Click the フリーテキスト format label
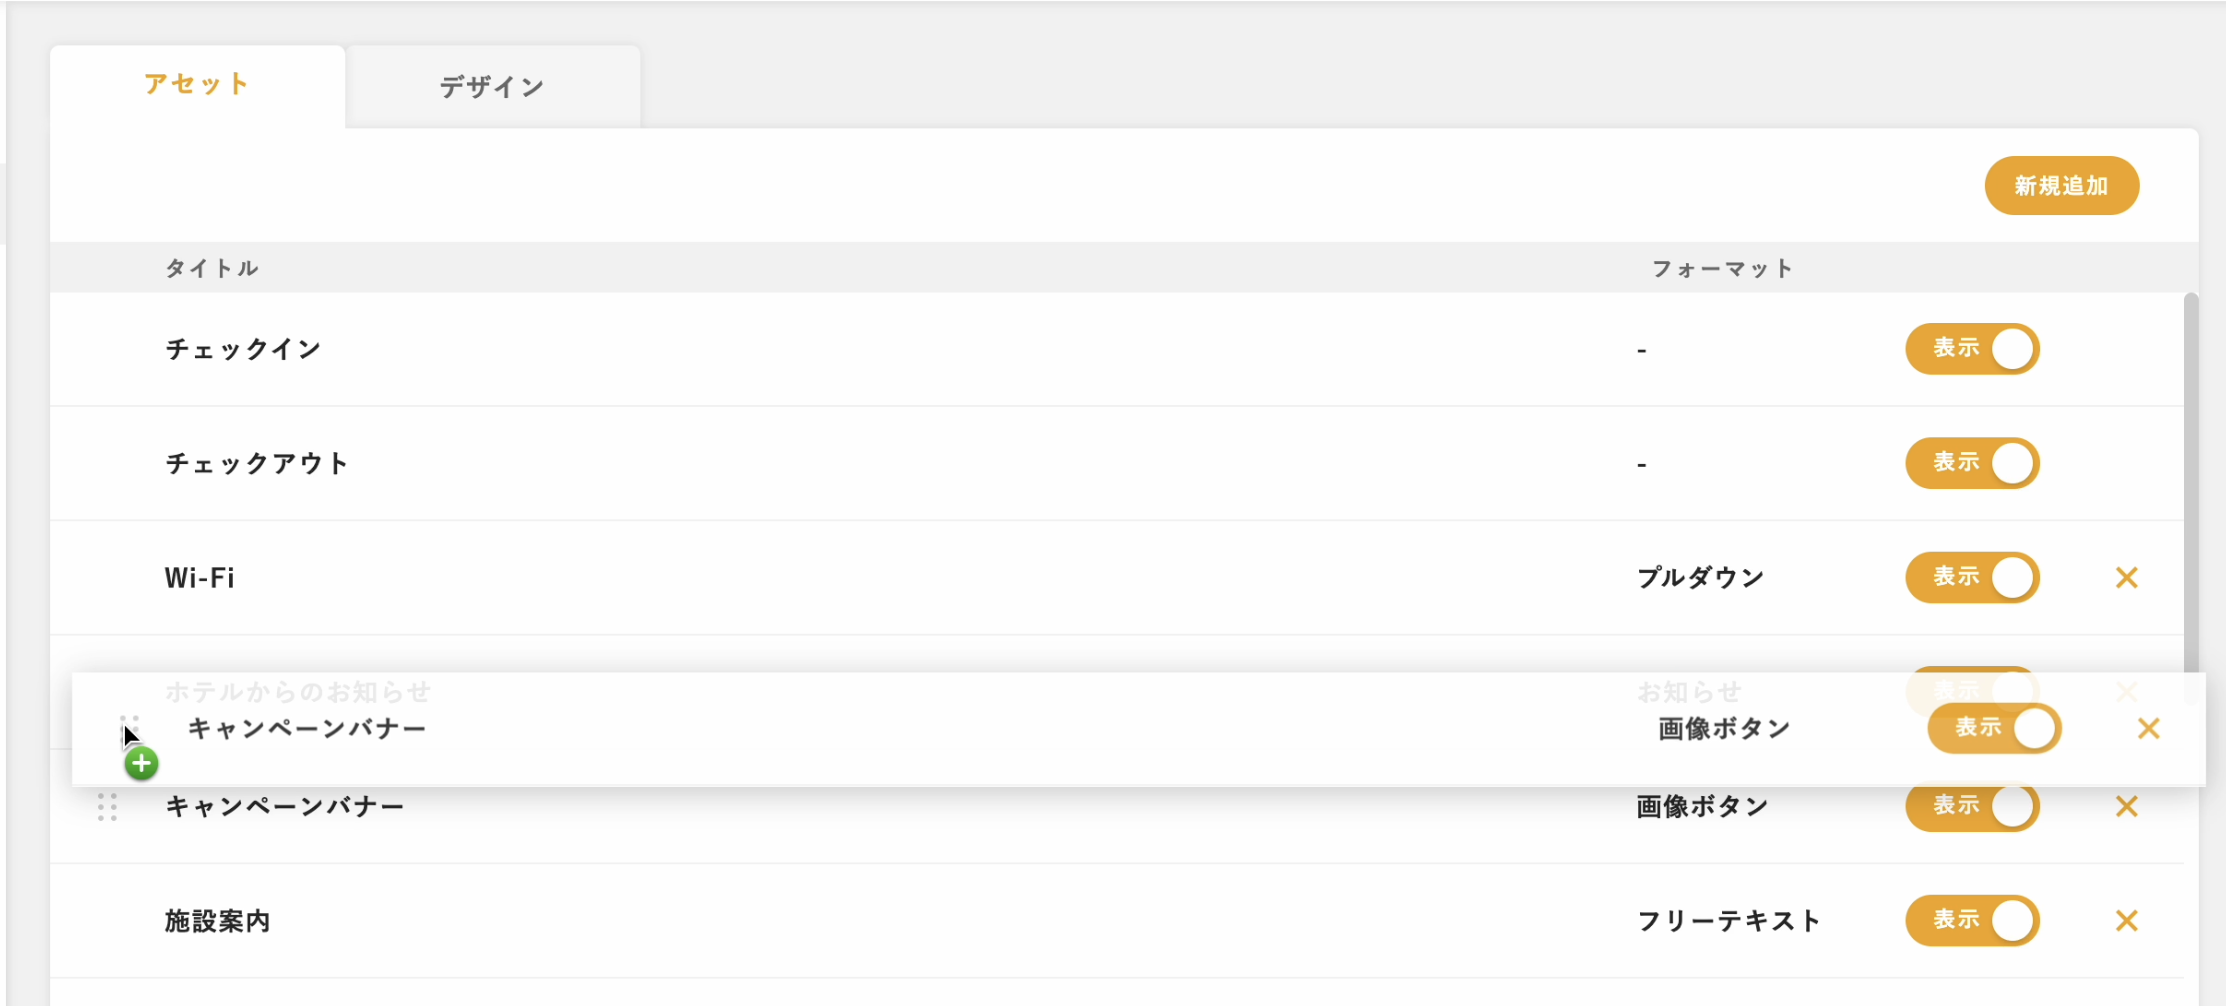 click(1729, 921)
